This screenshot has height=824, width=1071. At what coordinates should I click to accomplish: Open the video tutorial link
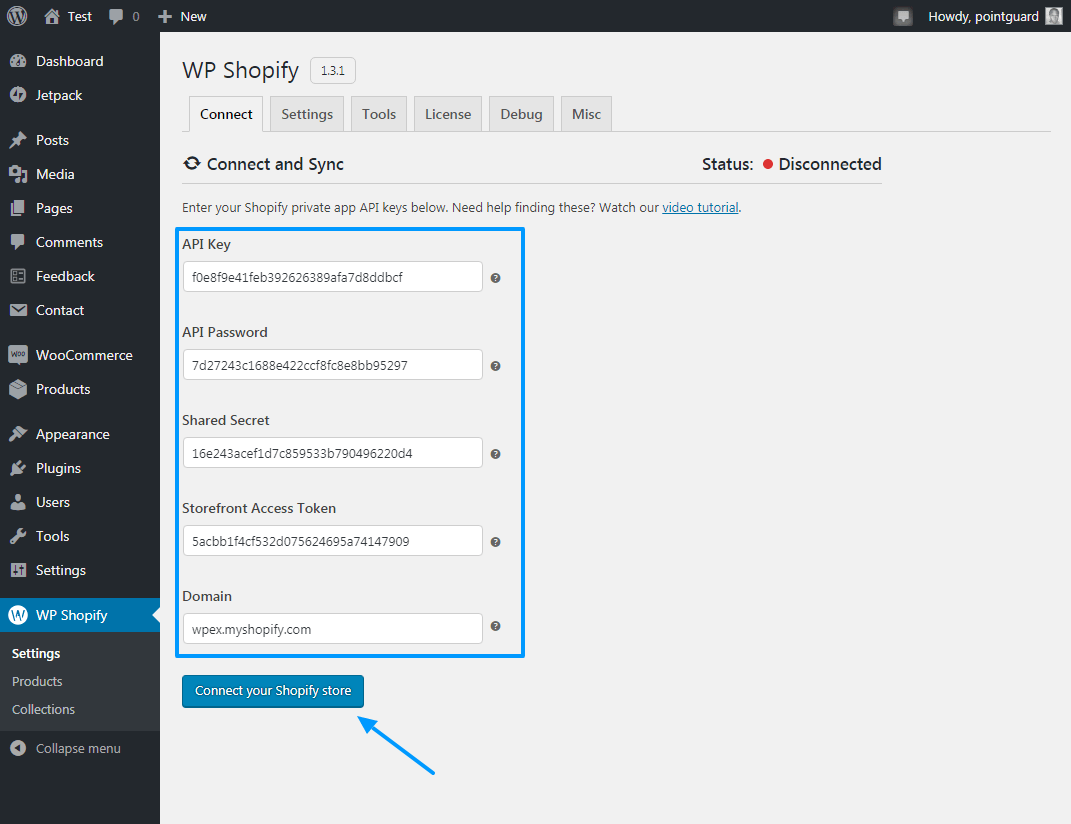pos(700,208)
